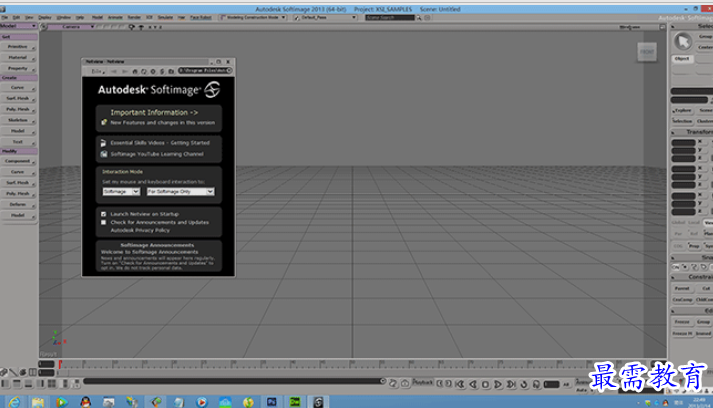Viewport: 713px width, 408px height.
Task: Click the Parent button in Constrain panel
Action: (x=682, y=288)
